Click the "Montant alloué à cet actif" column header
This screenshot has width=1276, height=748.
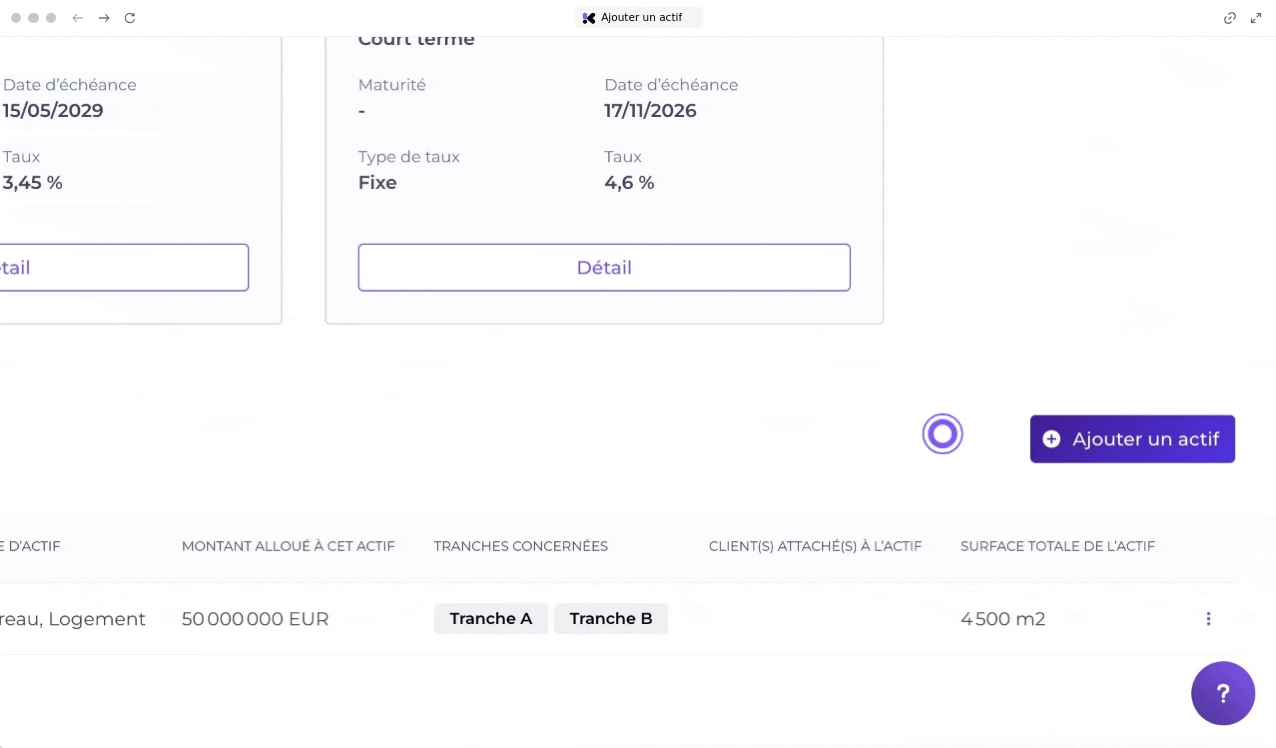[x=288, y=546]
